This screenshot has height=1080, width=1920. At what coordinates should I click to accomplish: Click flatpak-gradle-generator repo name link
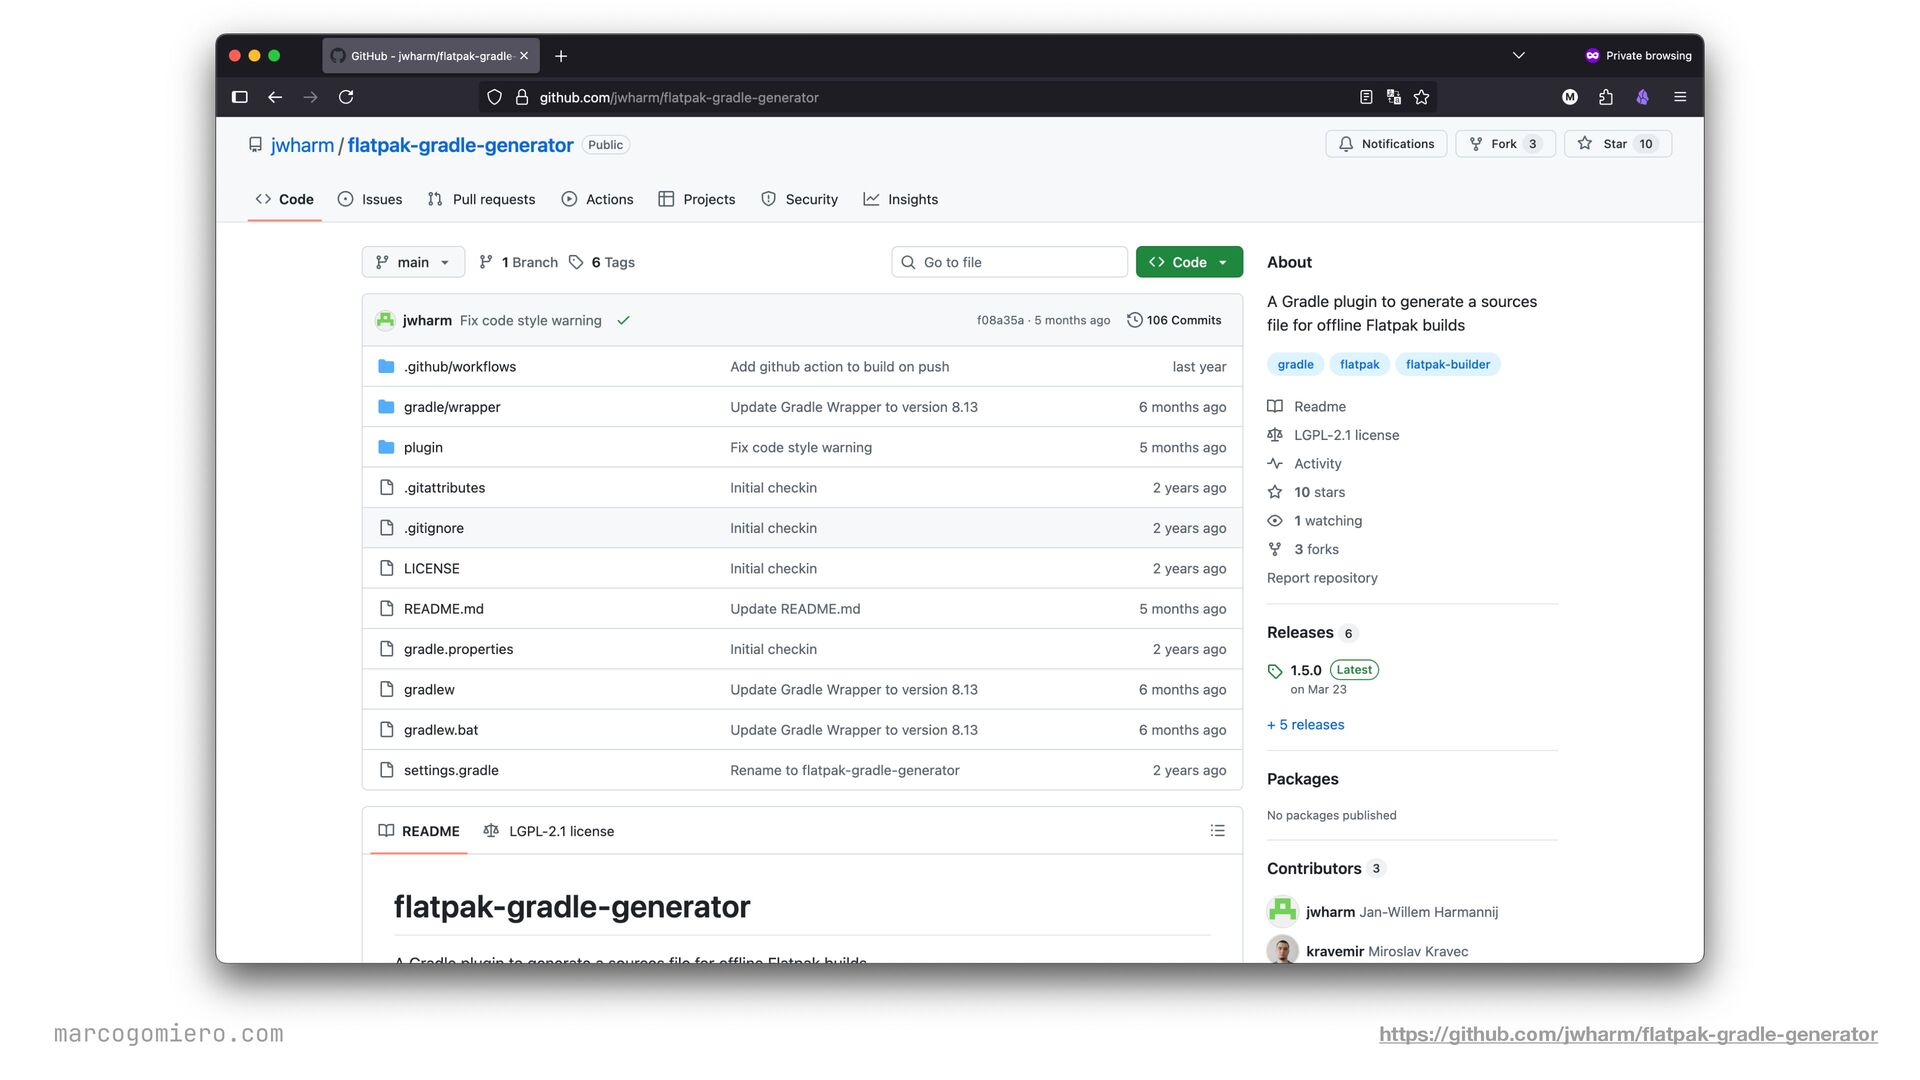(x=460, y=145)
